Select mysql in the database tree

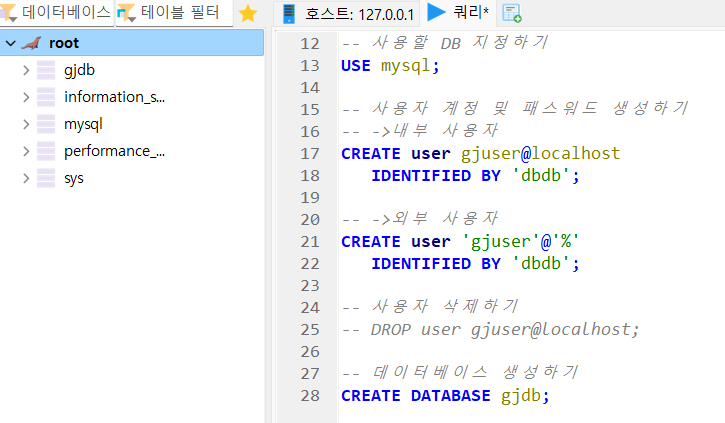click(x=83, y=124)
